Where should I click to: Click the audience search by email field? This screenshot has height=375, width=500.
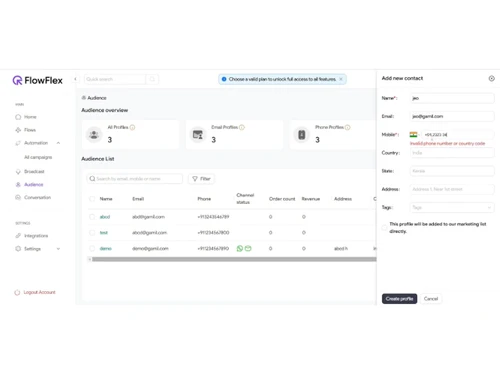click(135, 179)
